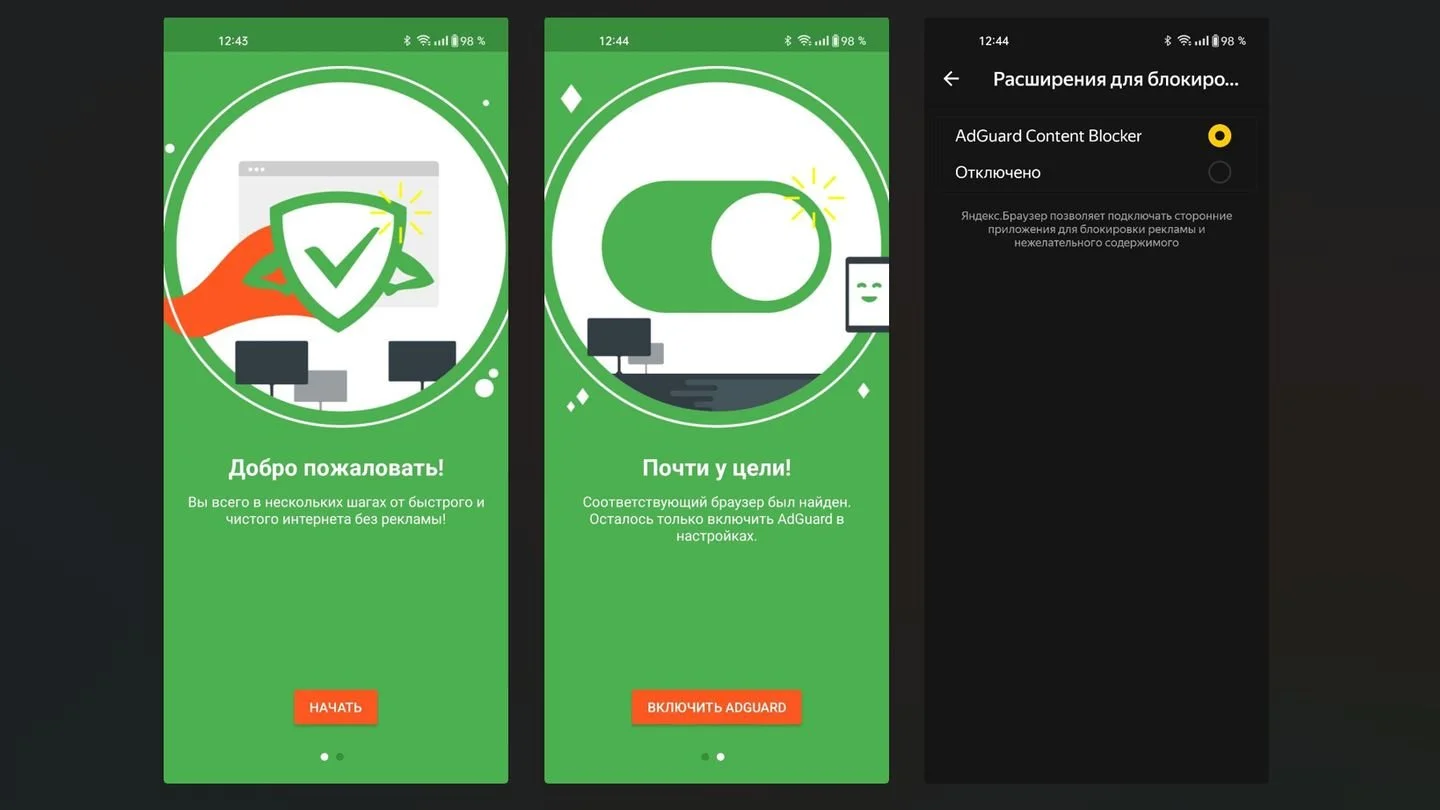Tap the signal bars in 12:43 status bar
This screenshot has height=810, width=1440.
441,41
